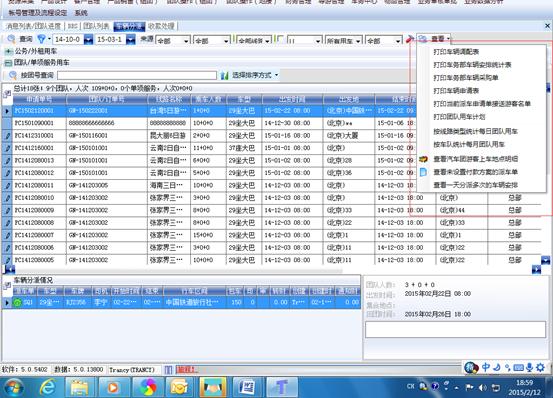Click inside the 按团号查询 input field
553x398 pixels.
137,75
